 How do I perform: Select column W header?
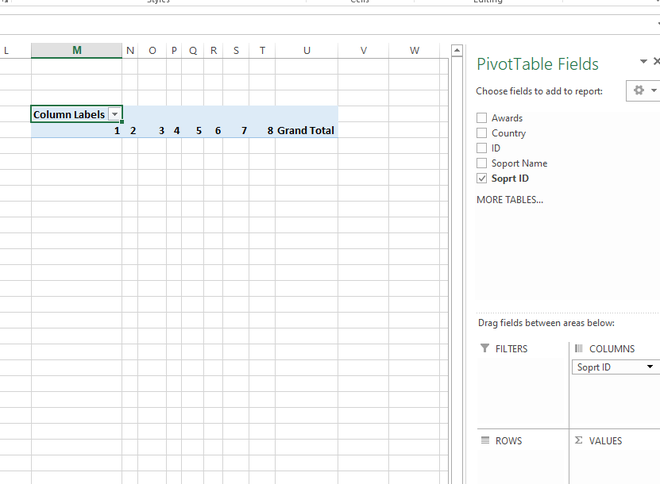tap(415, 51)
